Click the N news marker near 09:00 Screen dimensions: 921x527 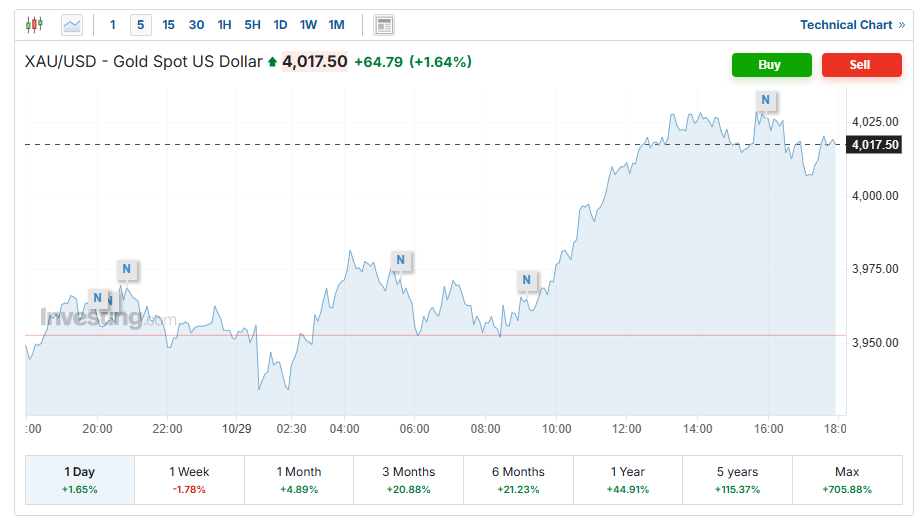[x=527, y=280]
